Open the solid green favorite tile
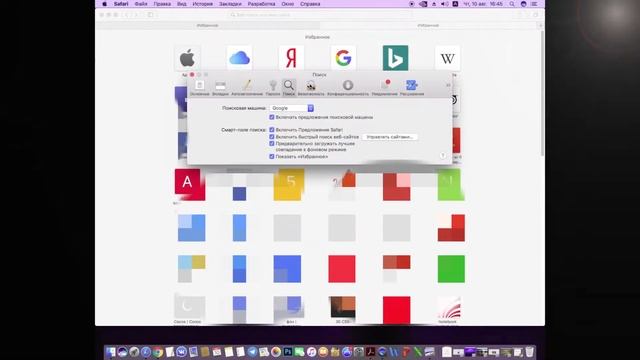640x360 pixels. pyautogui.click(x=451, y=269)
